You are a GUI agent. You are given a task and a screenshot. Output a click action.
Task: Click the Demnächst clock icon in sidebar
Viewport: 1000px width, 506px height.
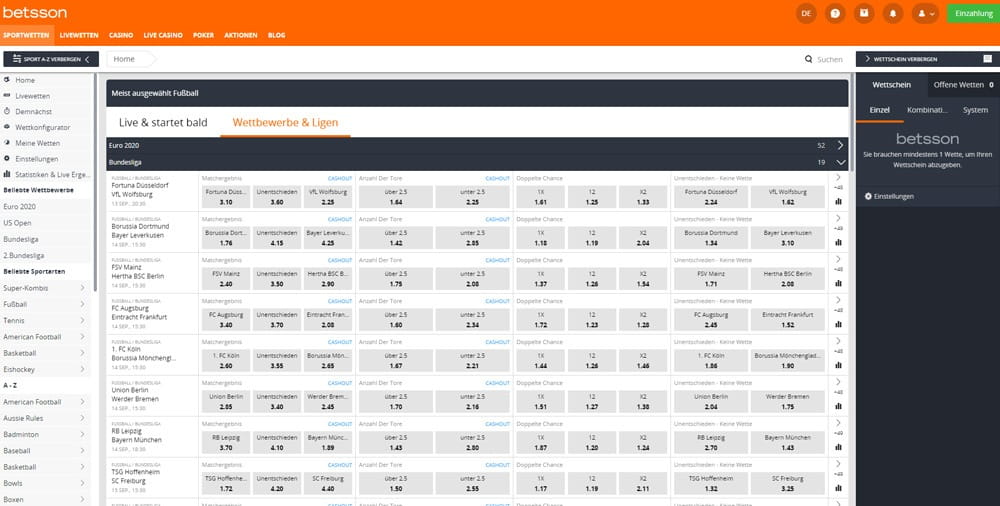click(7, 111)
